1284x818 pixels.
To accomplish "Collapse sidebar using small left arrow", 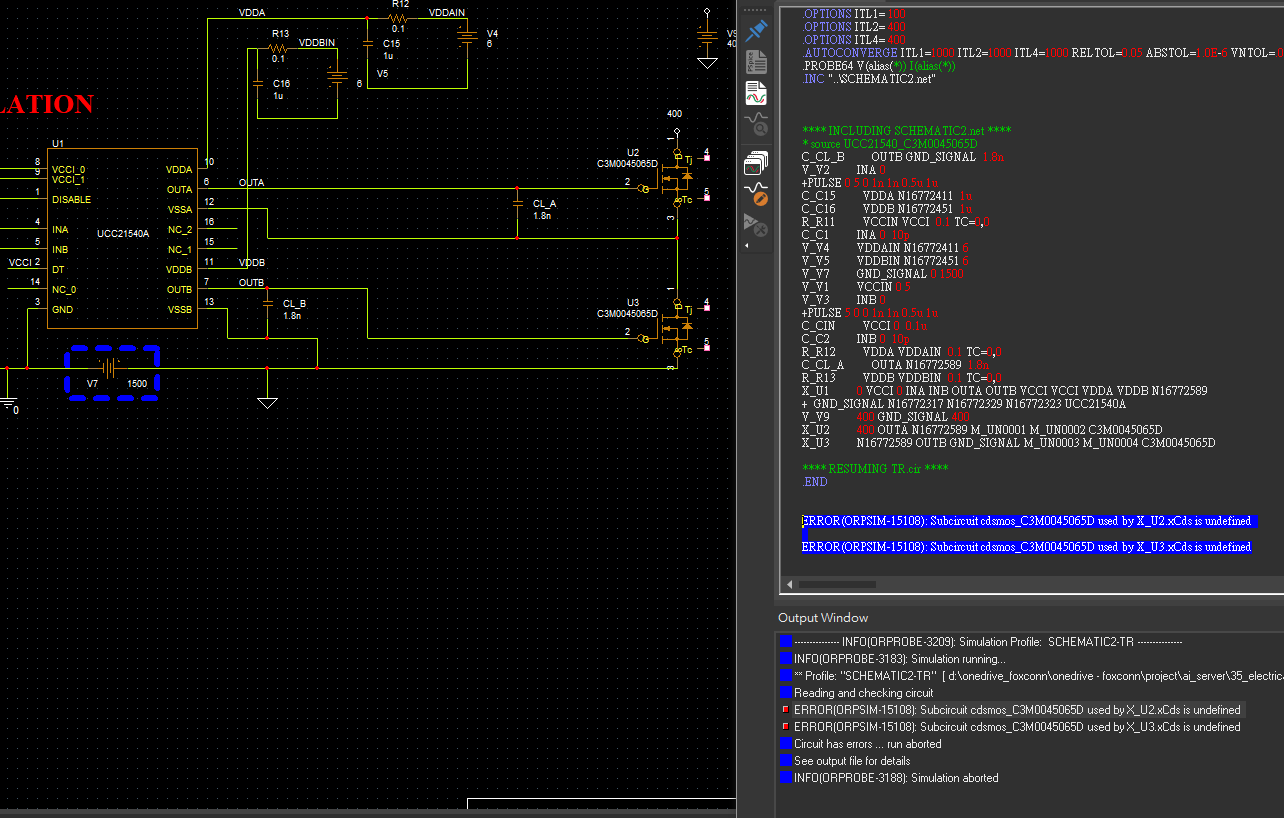I will point(747,245).
